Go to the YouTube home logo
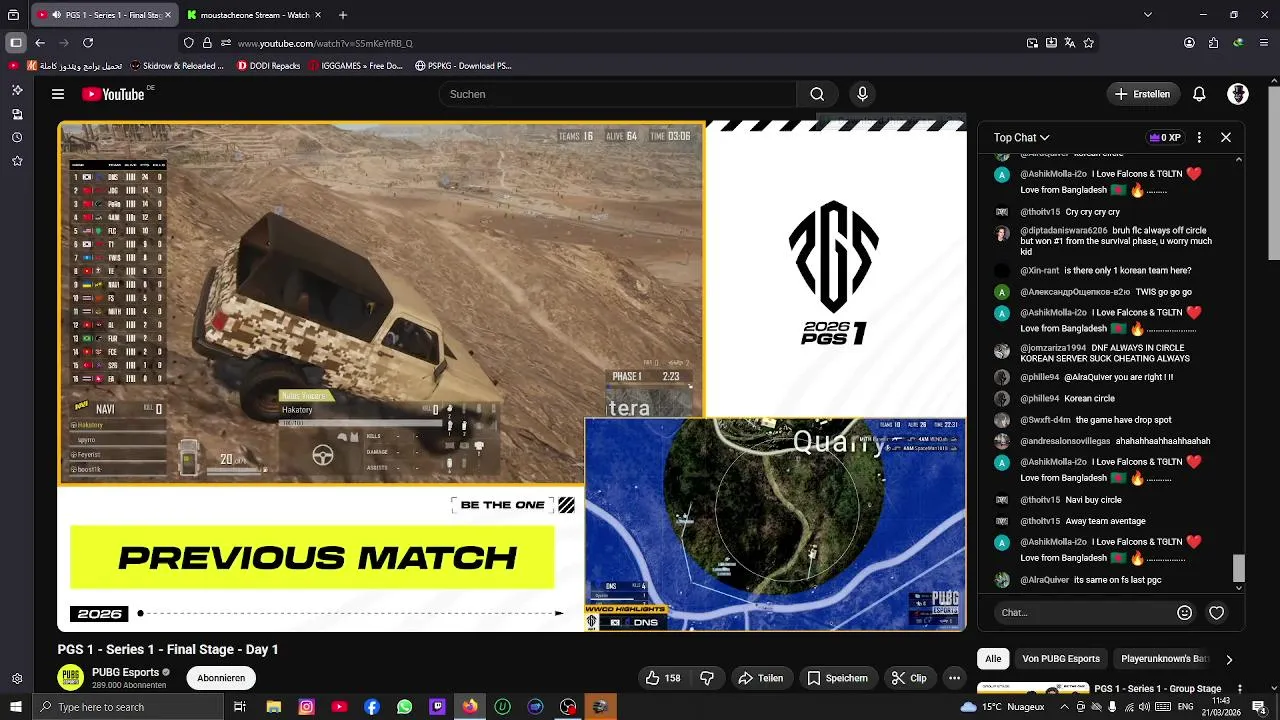 114,94
